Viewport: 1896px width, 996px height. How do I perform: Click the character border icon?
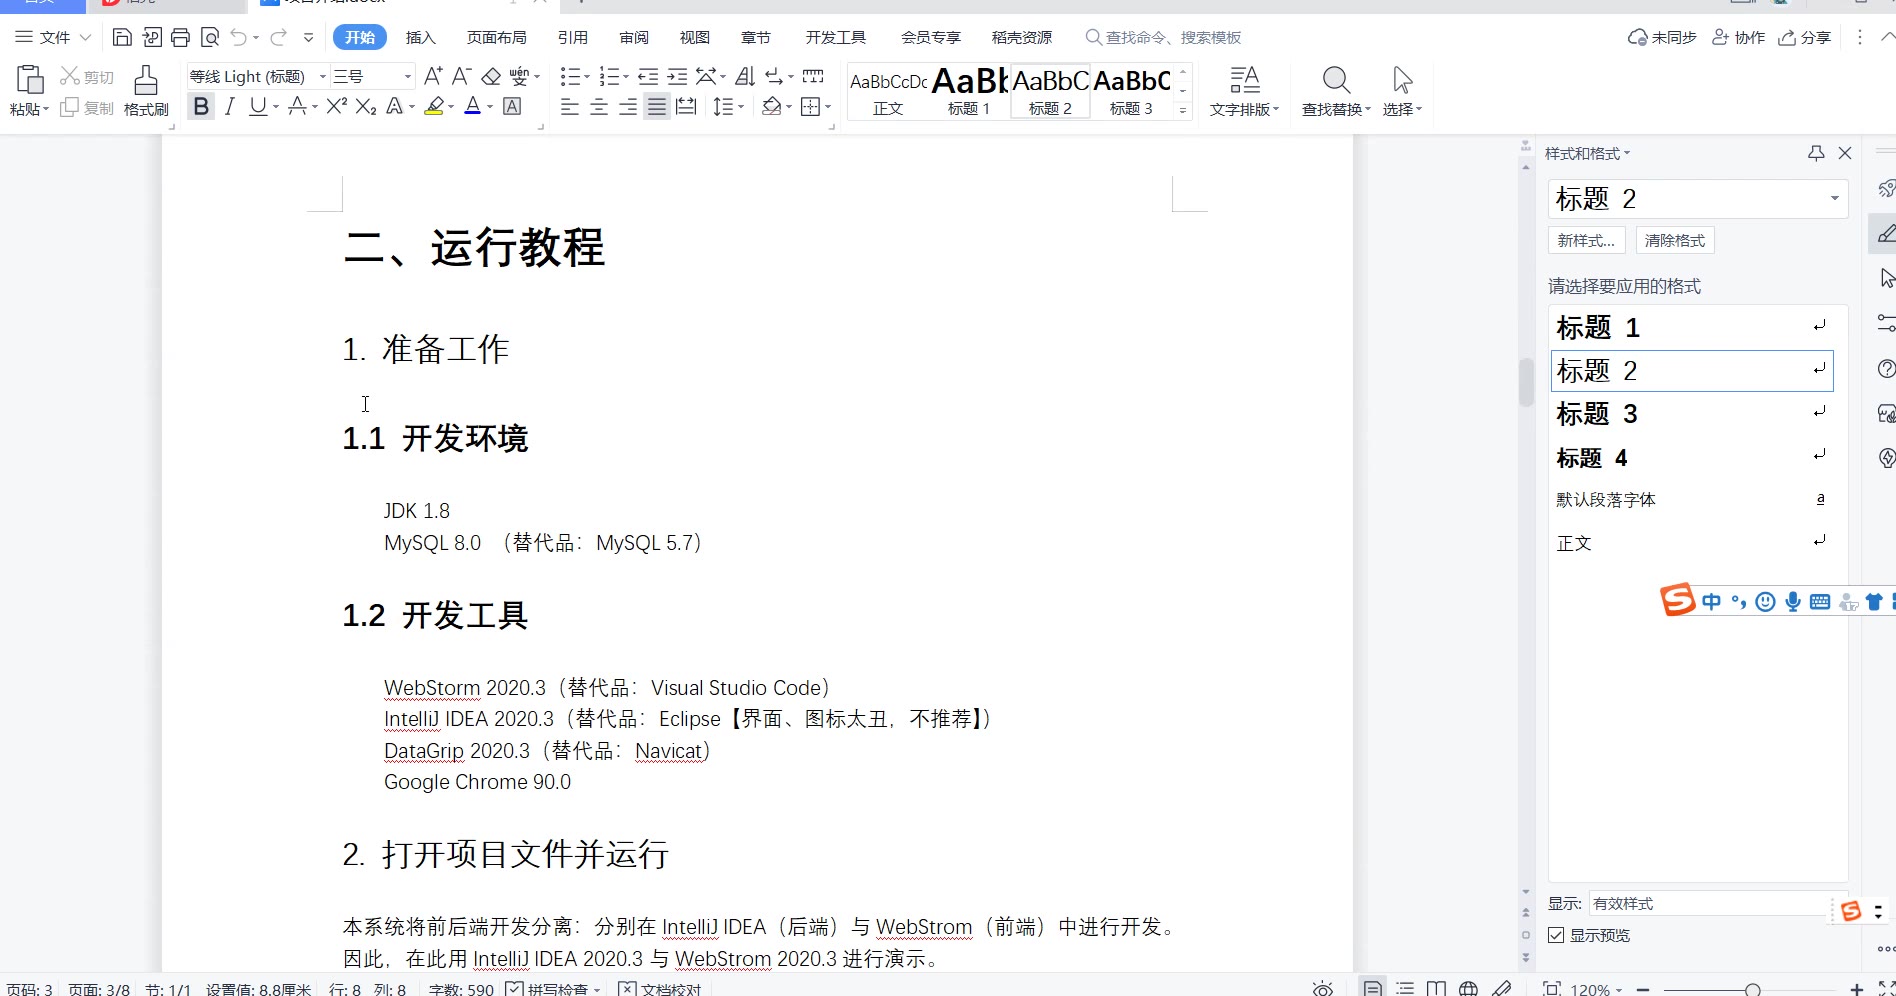point(512,106)
